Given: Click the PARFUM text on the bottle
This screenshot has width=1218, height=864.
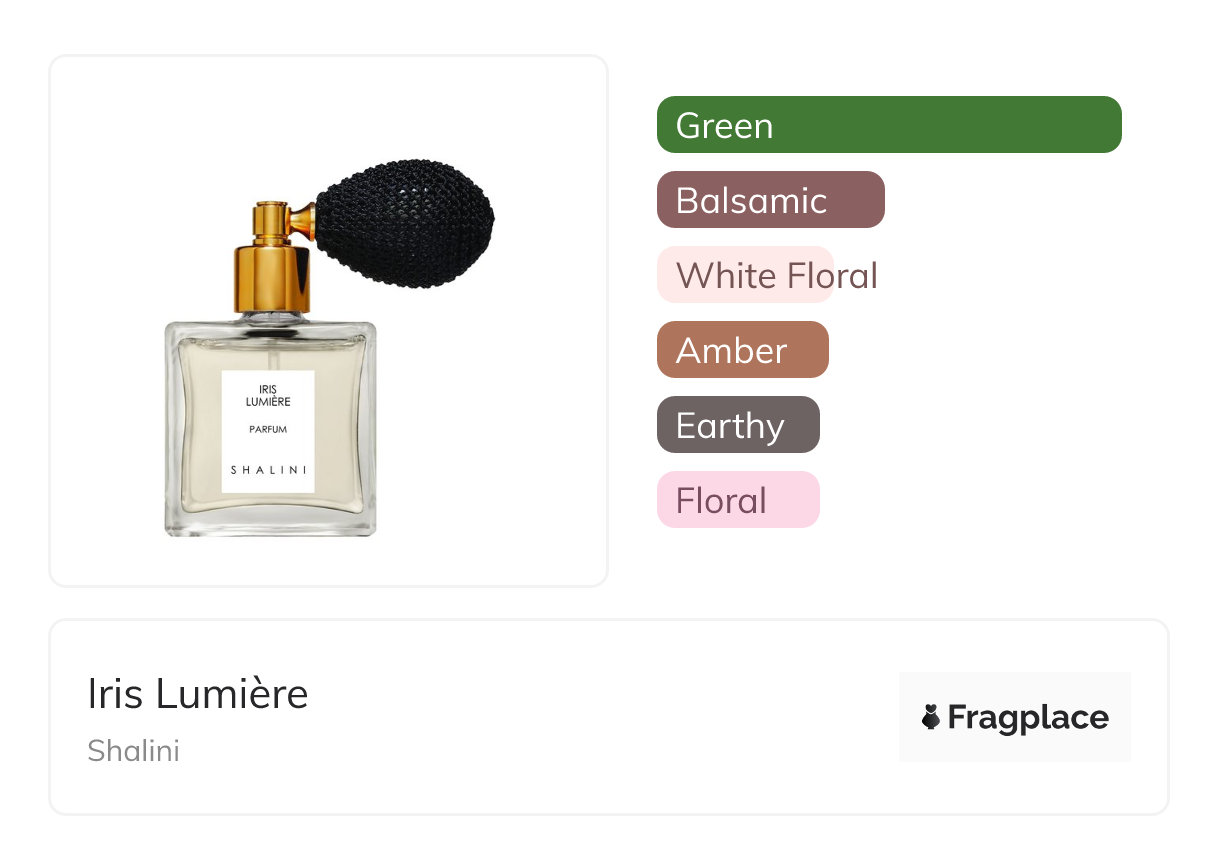Looking at the screenshot, I should [268, 429].
